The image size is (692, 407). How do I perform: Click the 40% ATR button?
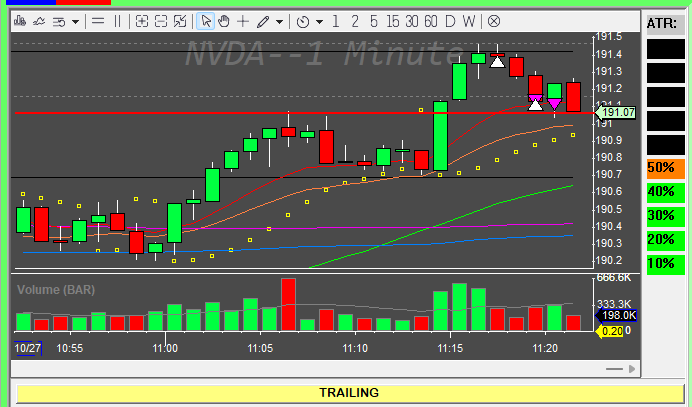[666, 192]
